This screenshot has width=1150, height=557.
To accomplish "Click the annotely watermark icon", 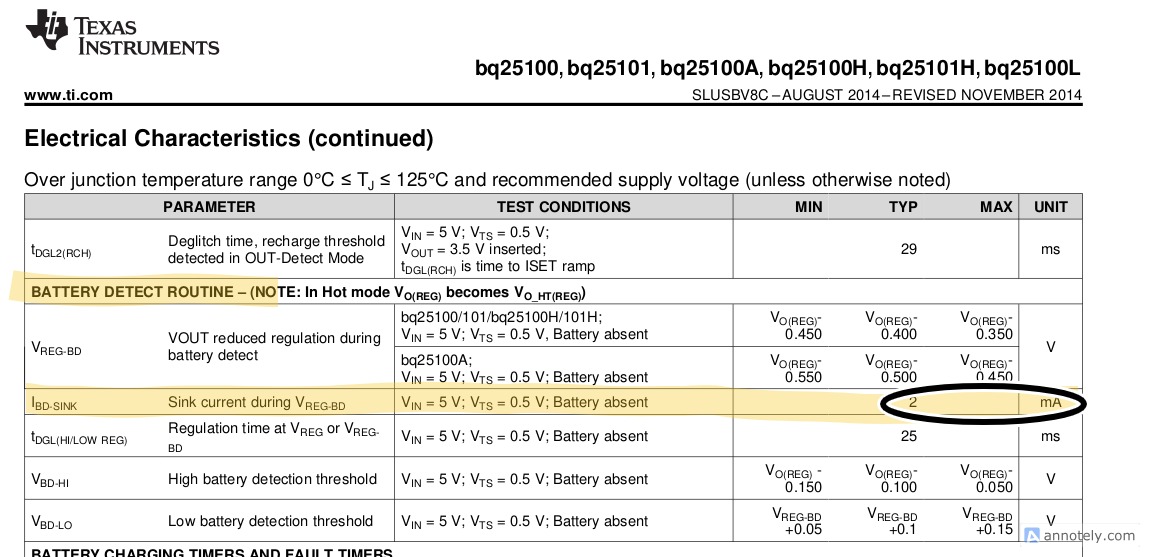I will point(1032,536).
